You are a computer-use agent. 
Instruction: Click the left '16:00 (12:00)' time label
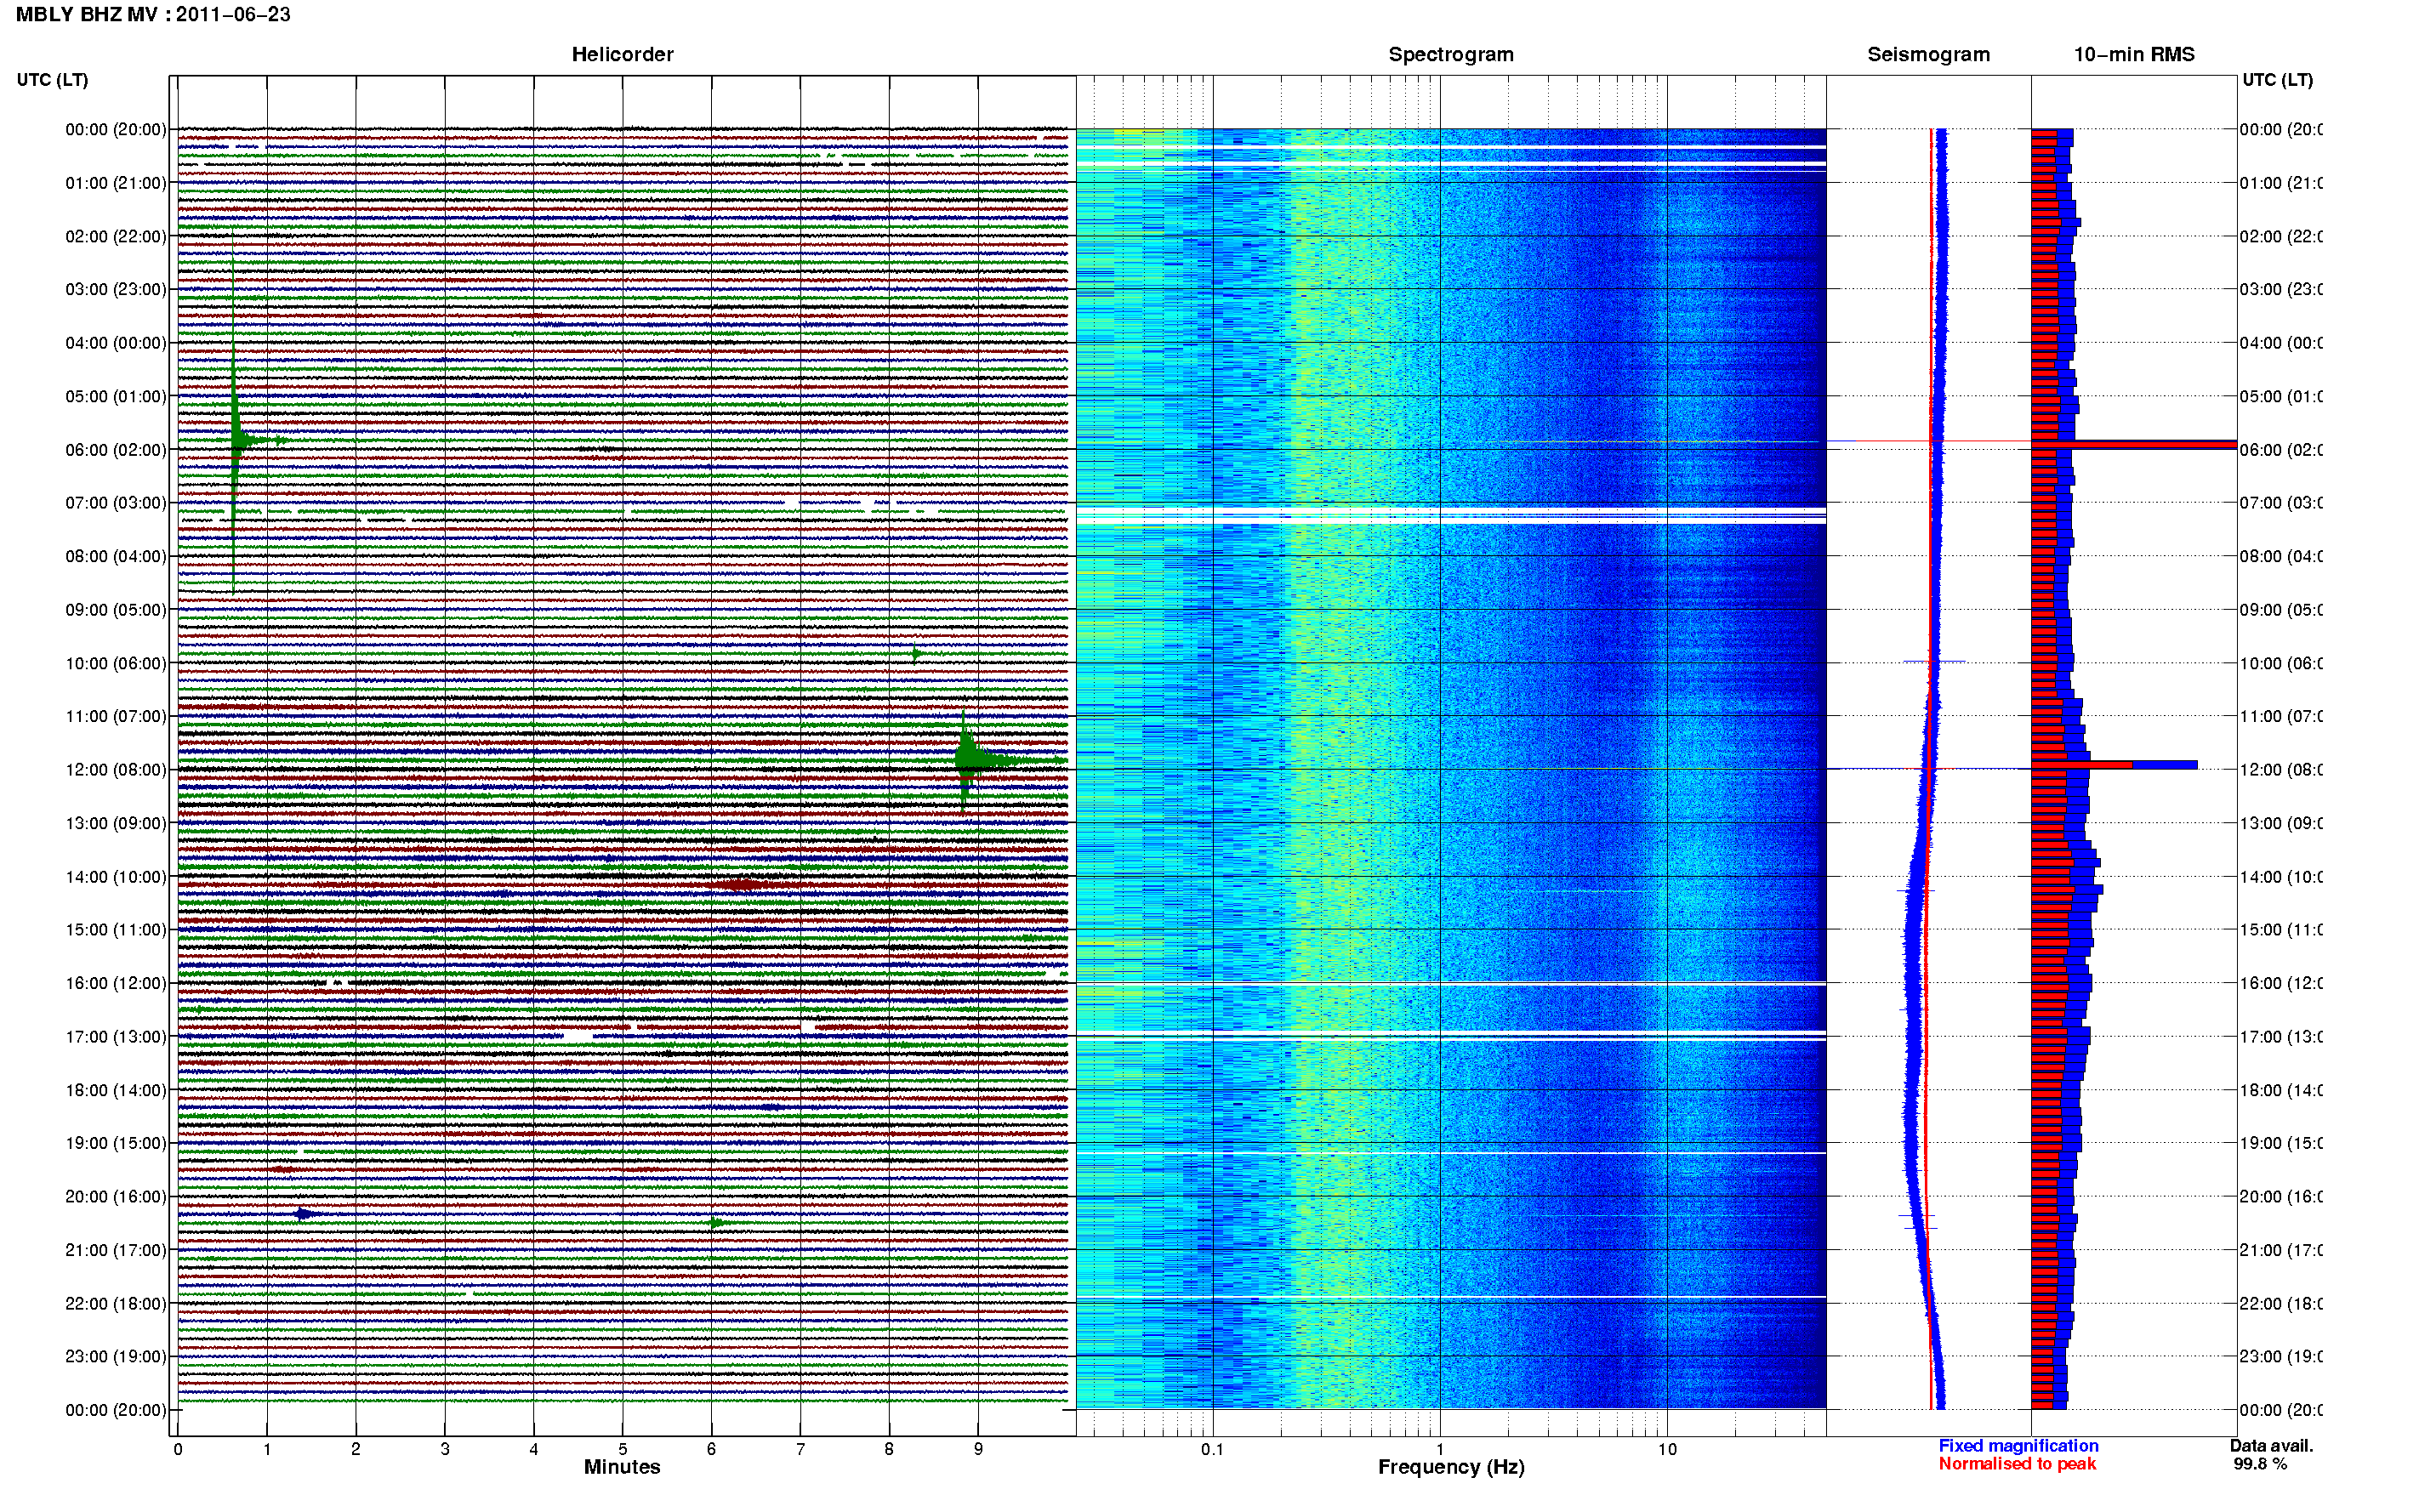click(x=116, y=983)
